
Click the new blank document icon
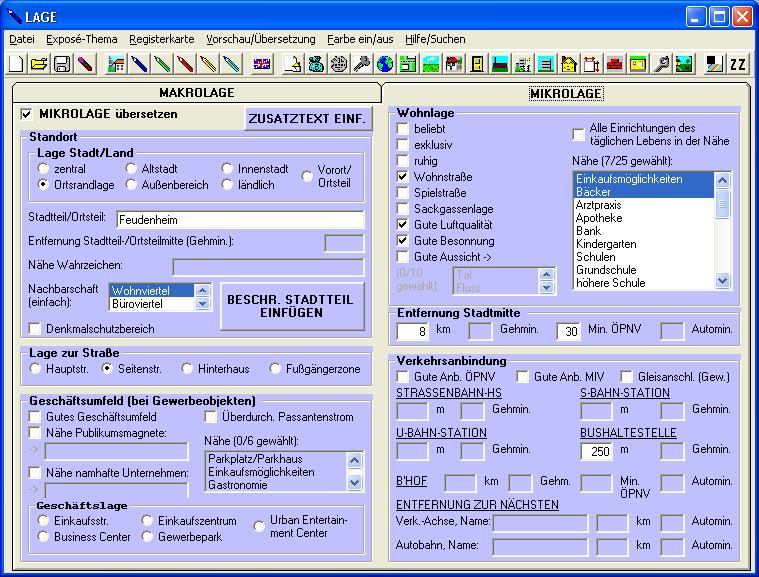(17, 64)
